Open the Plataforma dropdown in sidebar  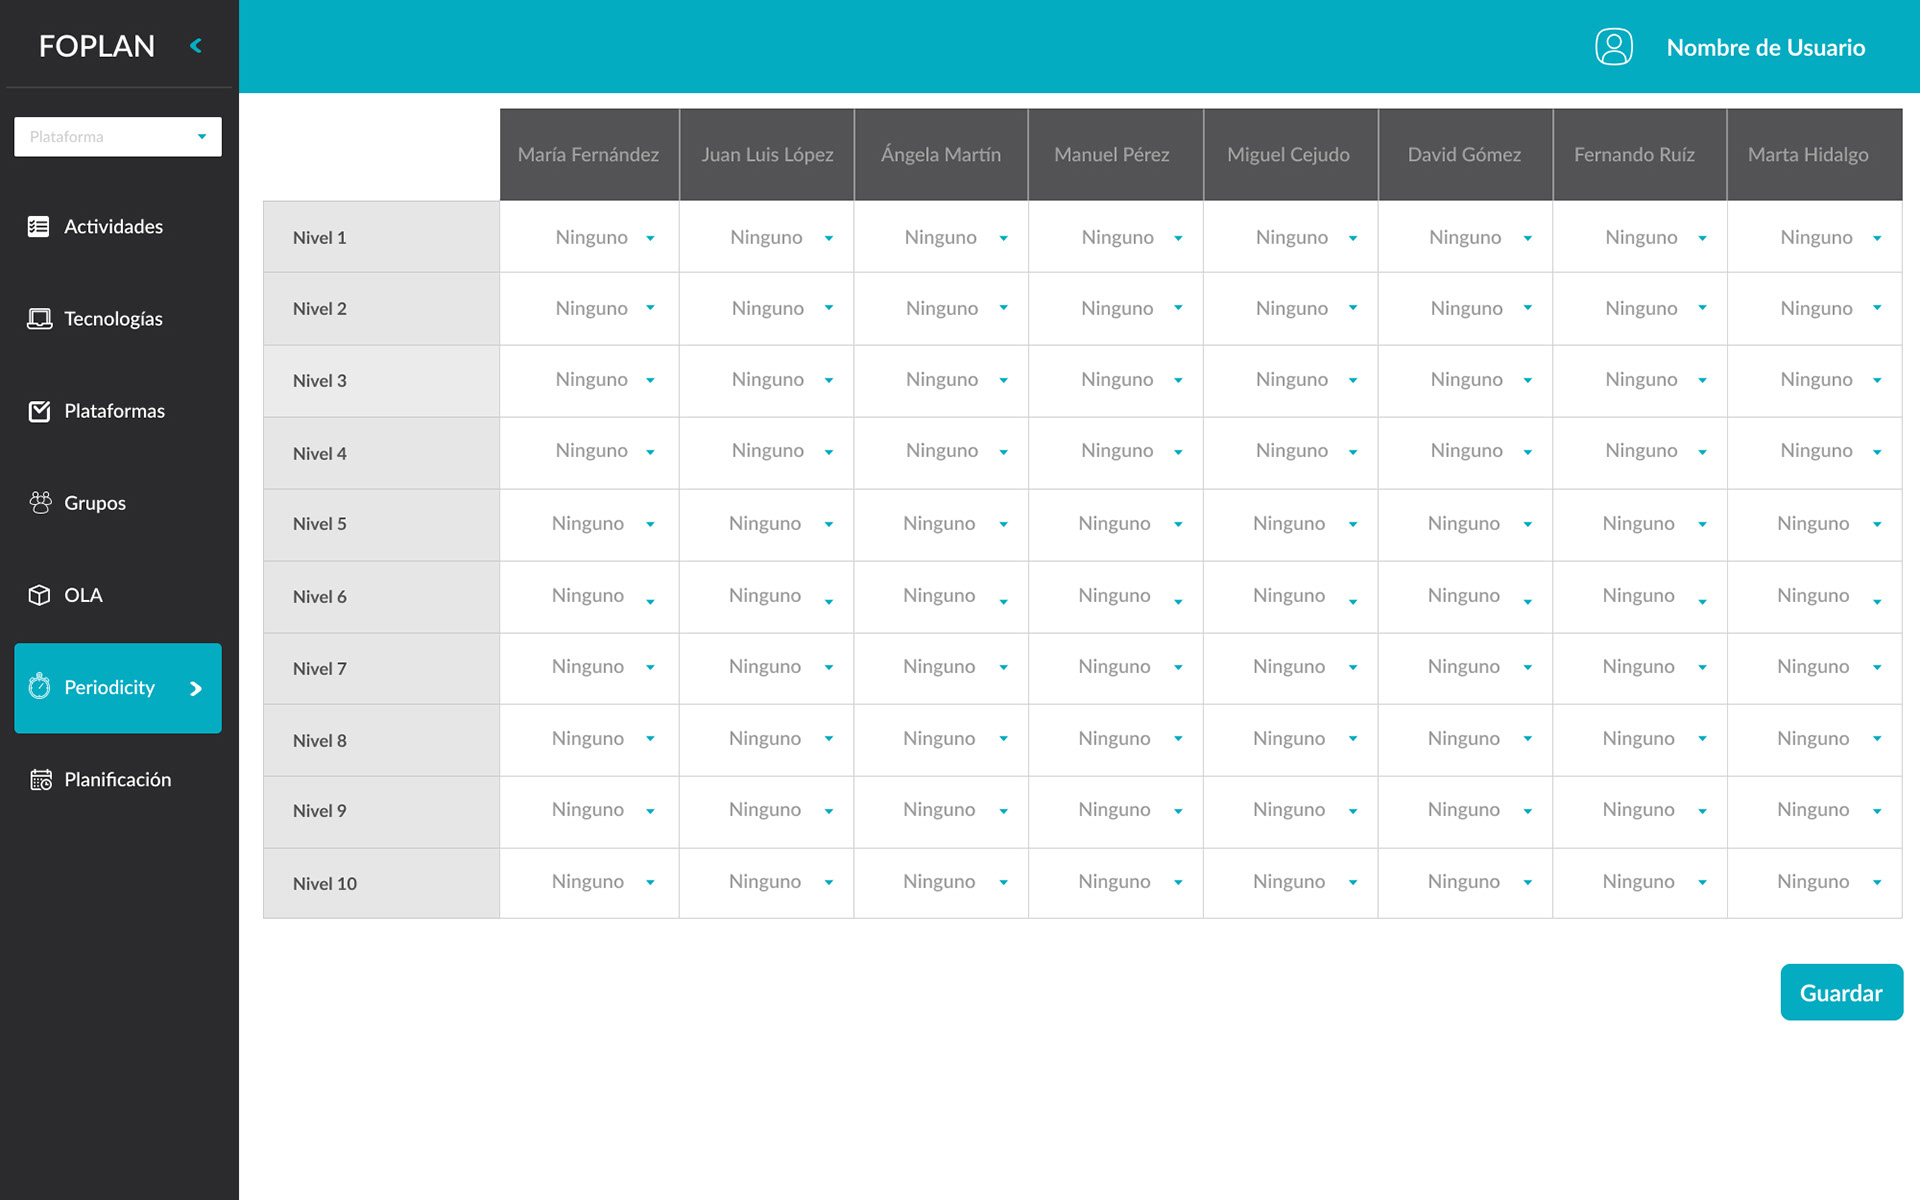pyautogui.click(x=117, y=137)
